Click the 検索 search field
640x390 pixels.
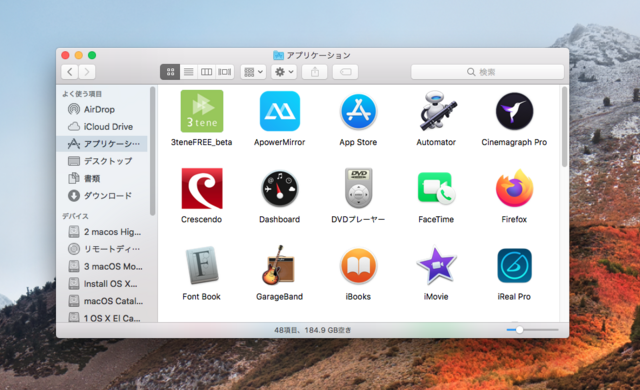487,72
